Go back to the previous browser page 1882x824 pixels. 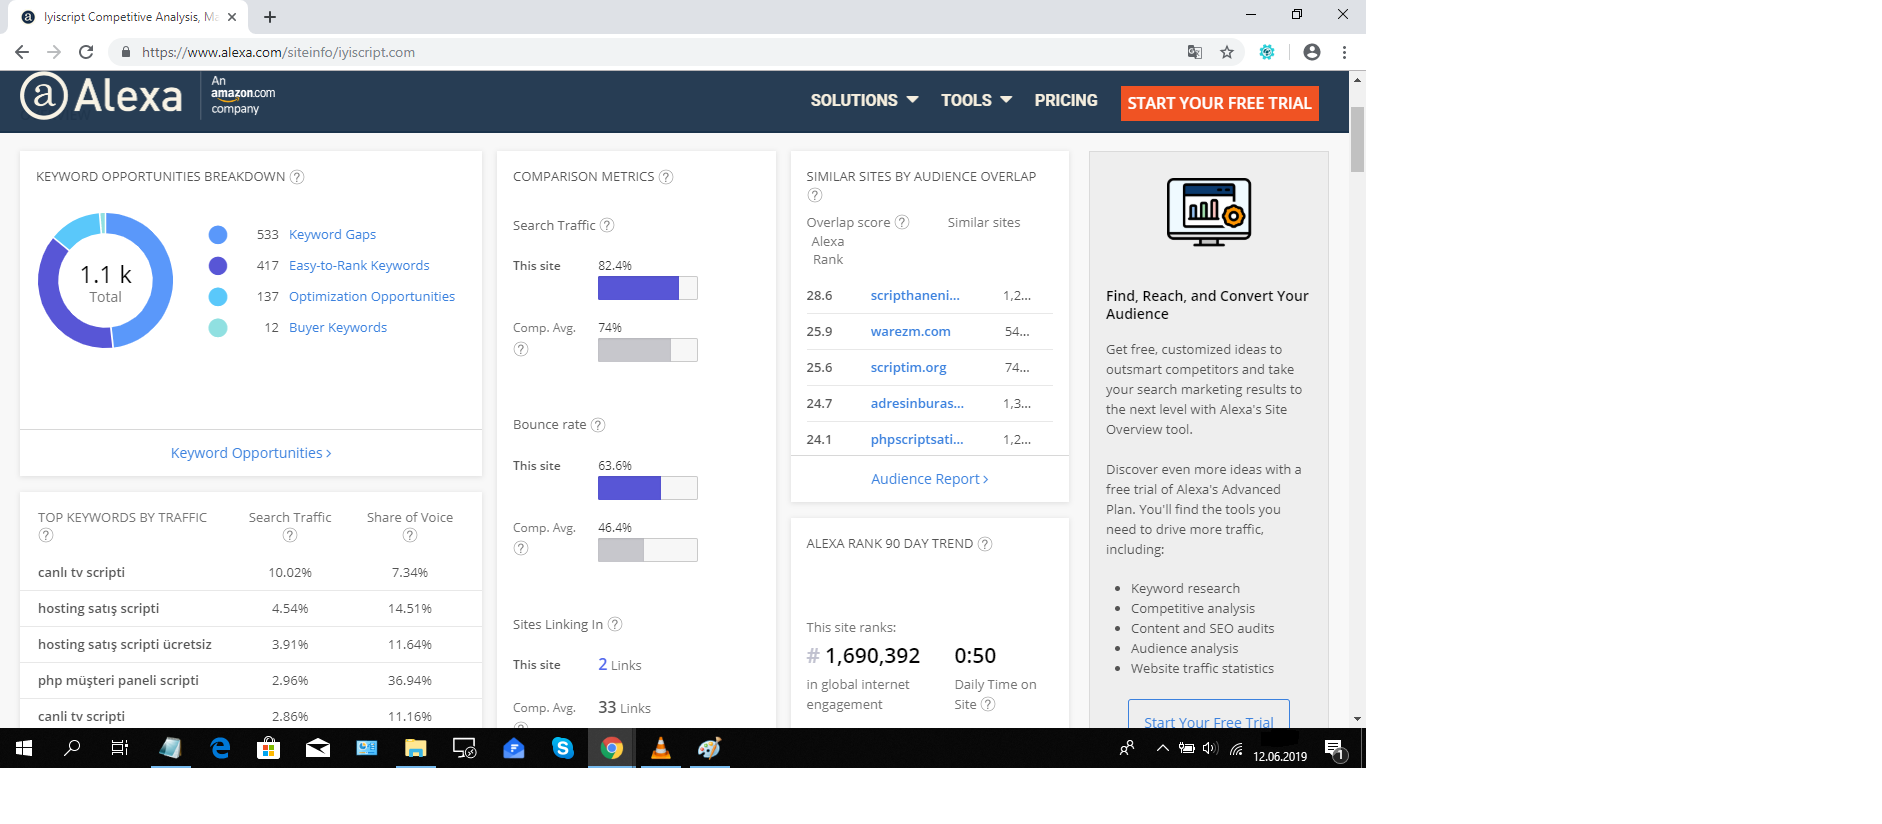coord(22,52)
